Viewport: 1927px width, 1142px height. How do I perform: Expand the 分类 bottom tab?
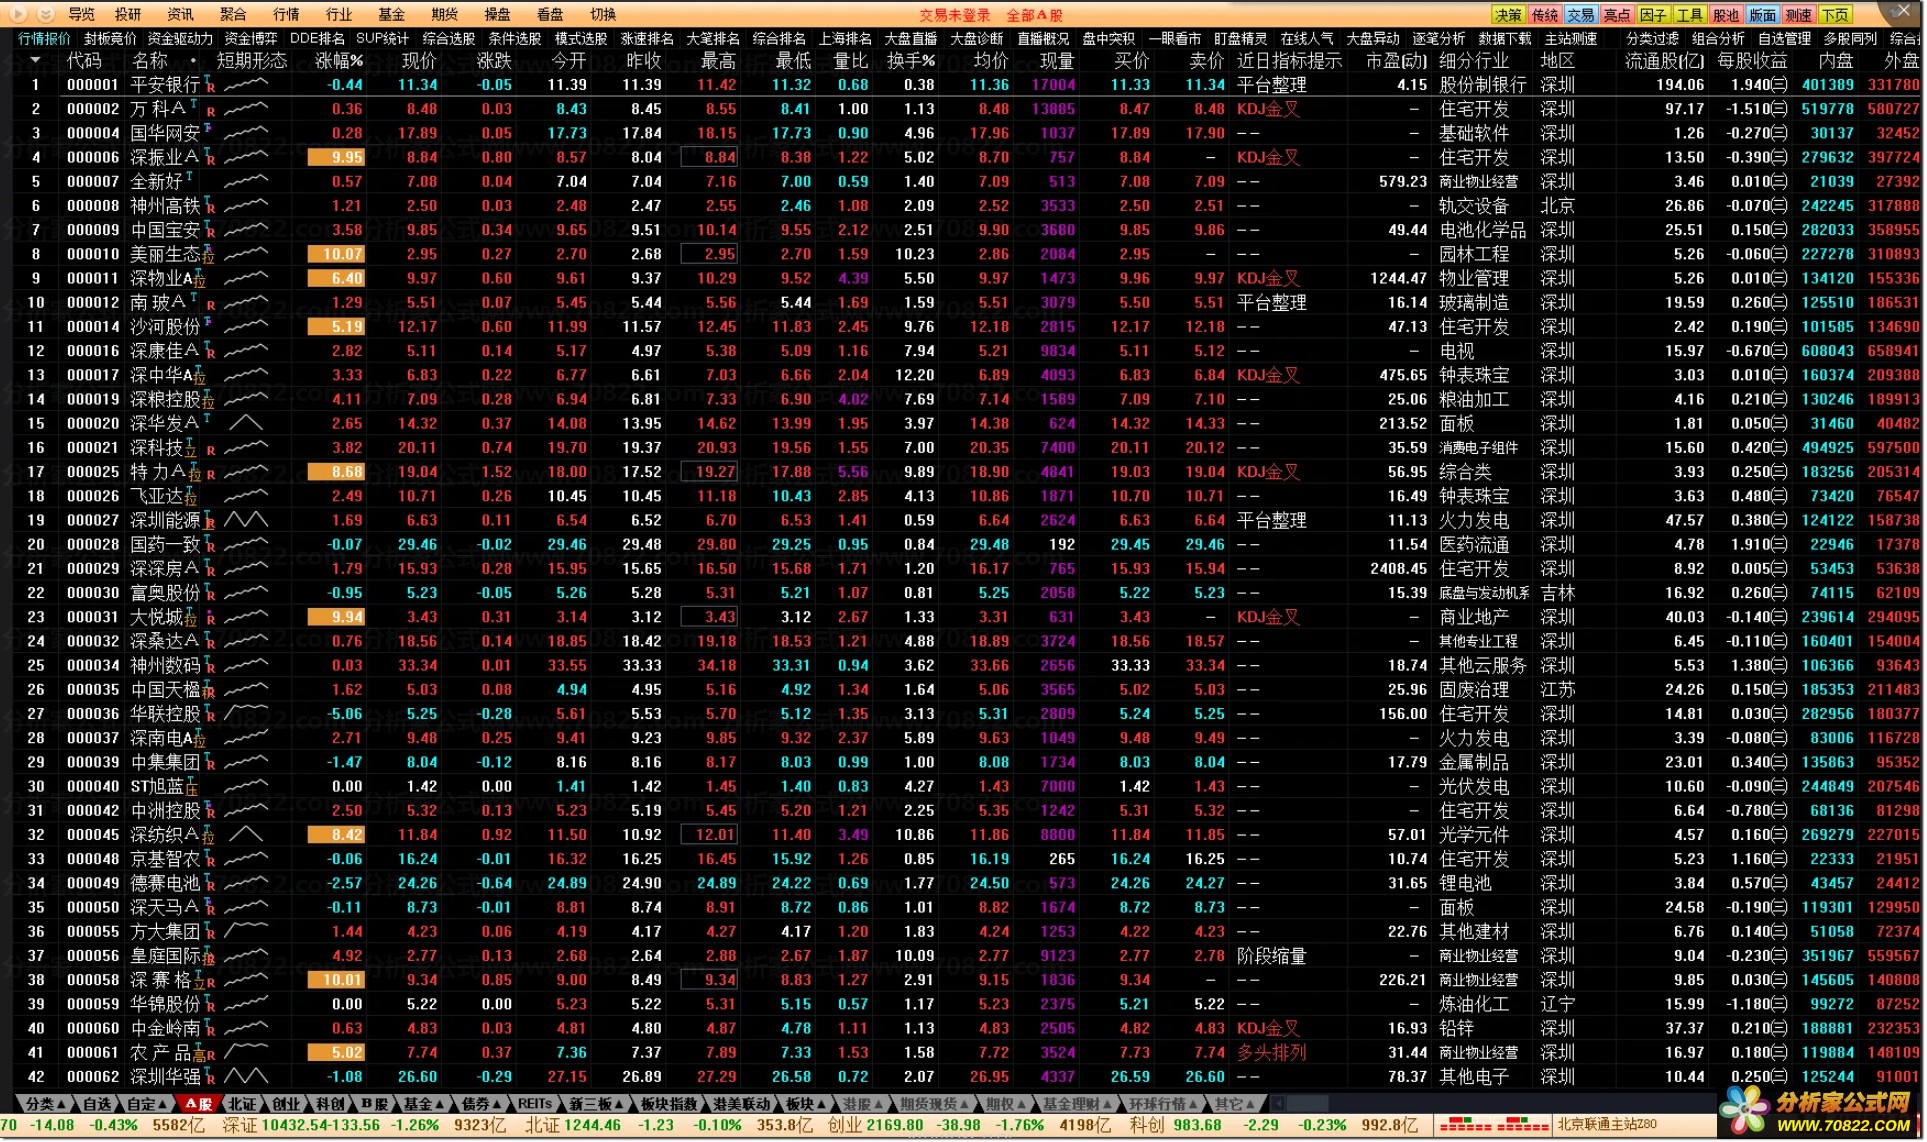point(46,1104)
